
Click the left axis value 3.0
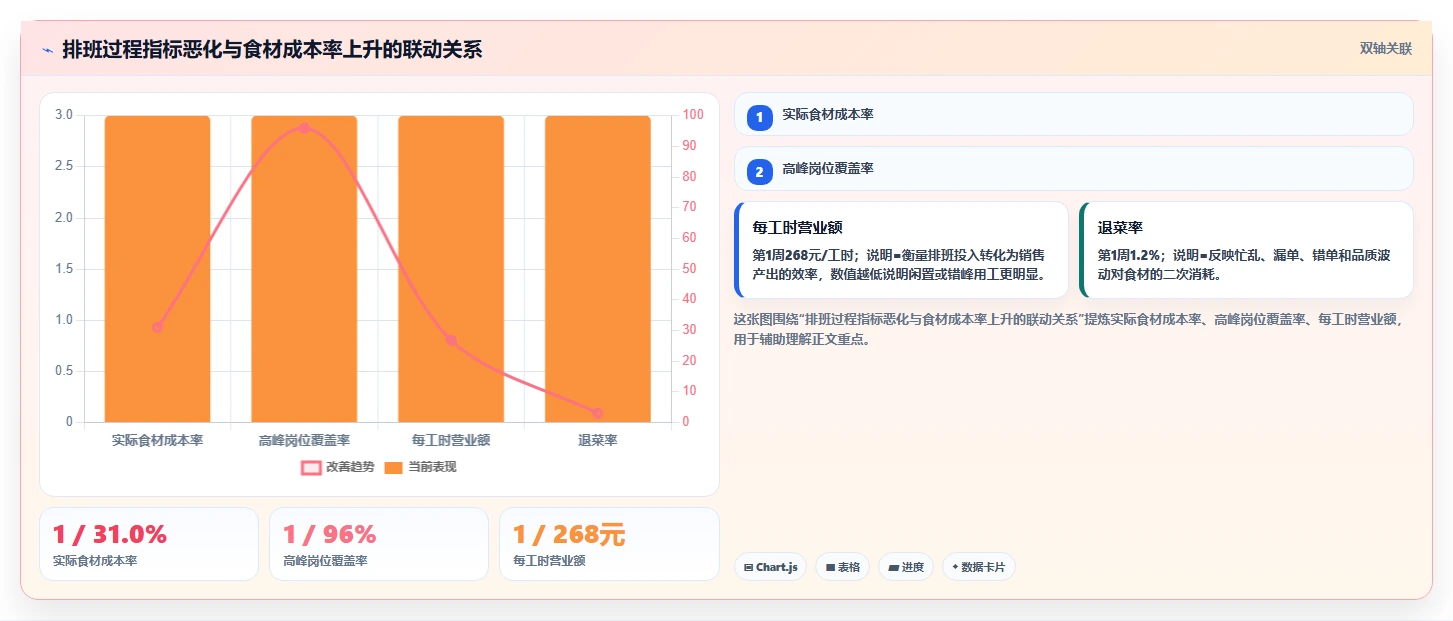click(63, 115)
